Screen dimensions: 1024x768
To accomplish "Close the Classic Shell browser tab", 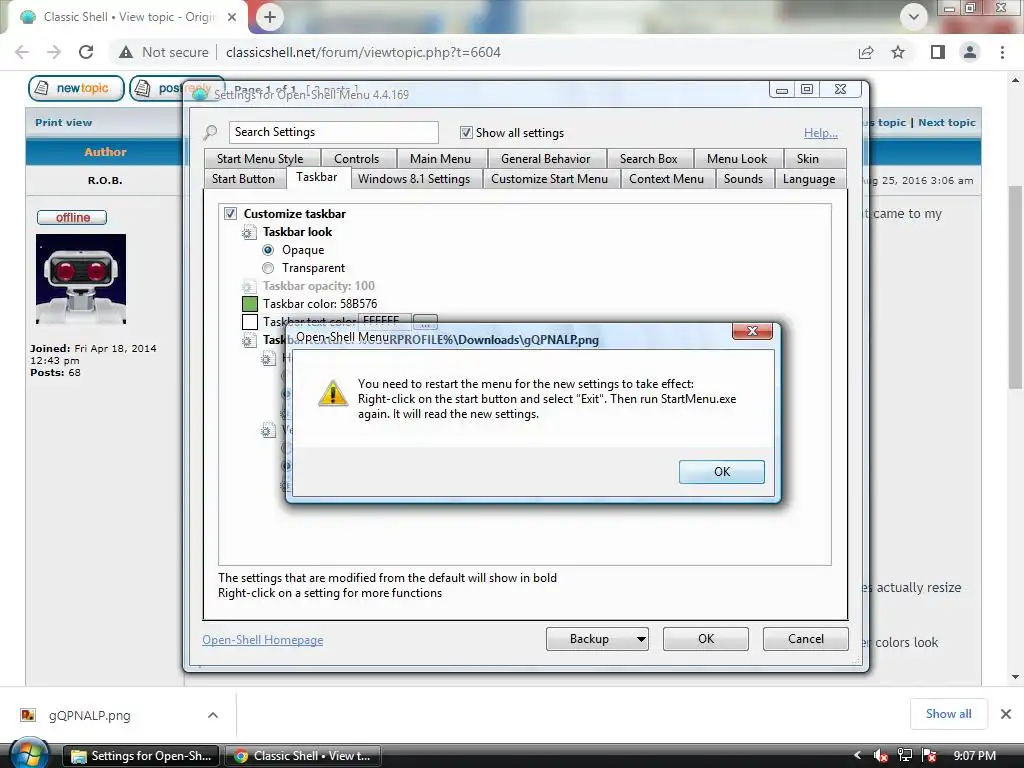I will coord(232,17).
